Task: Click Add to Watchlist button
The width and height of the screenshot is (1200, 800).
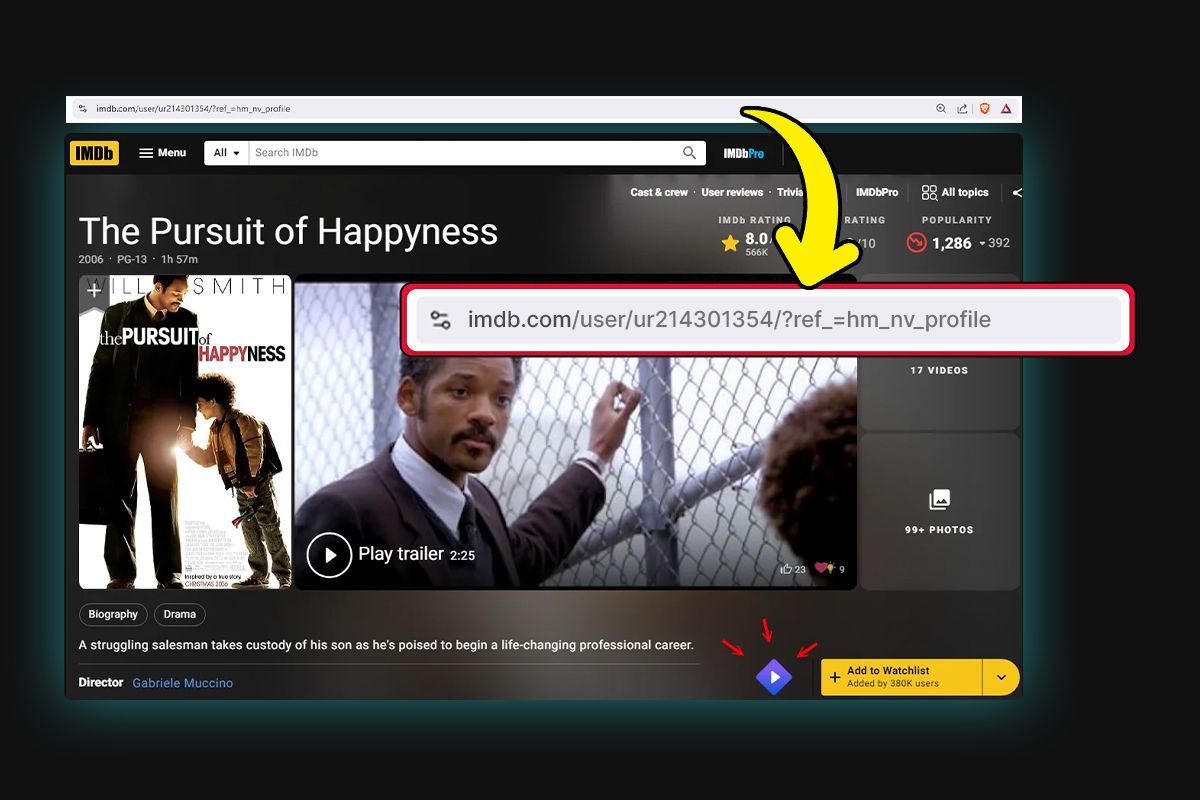Action: [x=902, y=677]
